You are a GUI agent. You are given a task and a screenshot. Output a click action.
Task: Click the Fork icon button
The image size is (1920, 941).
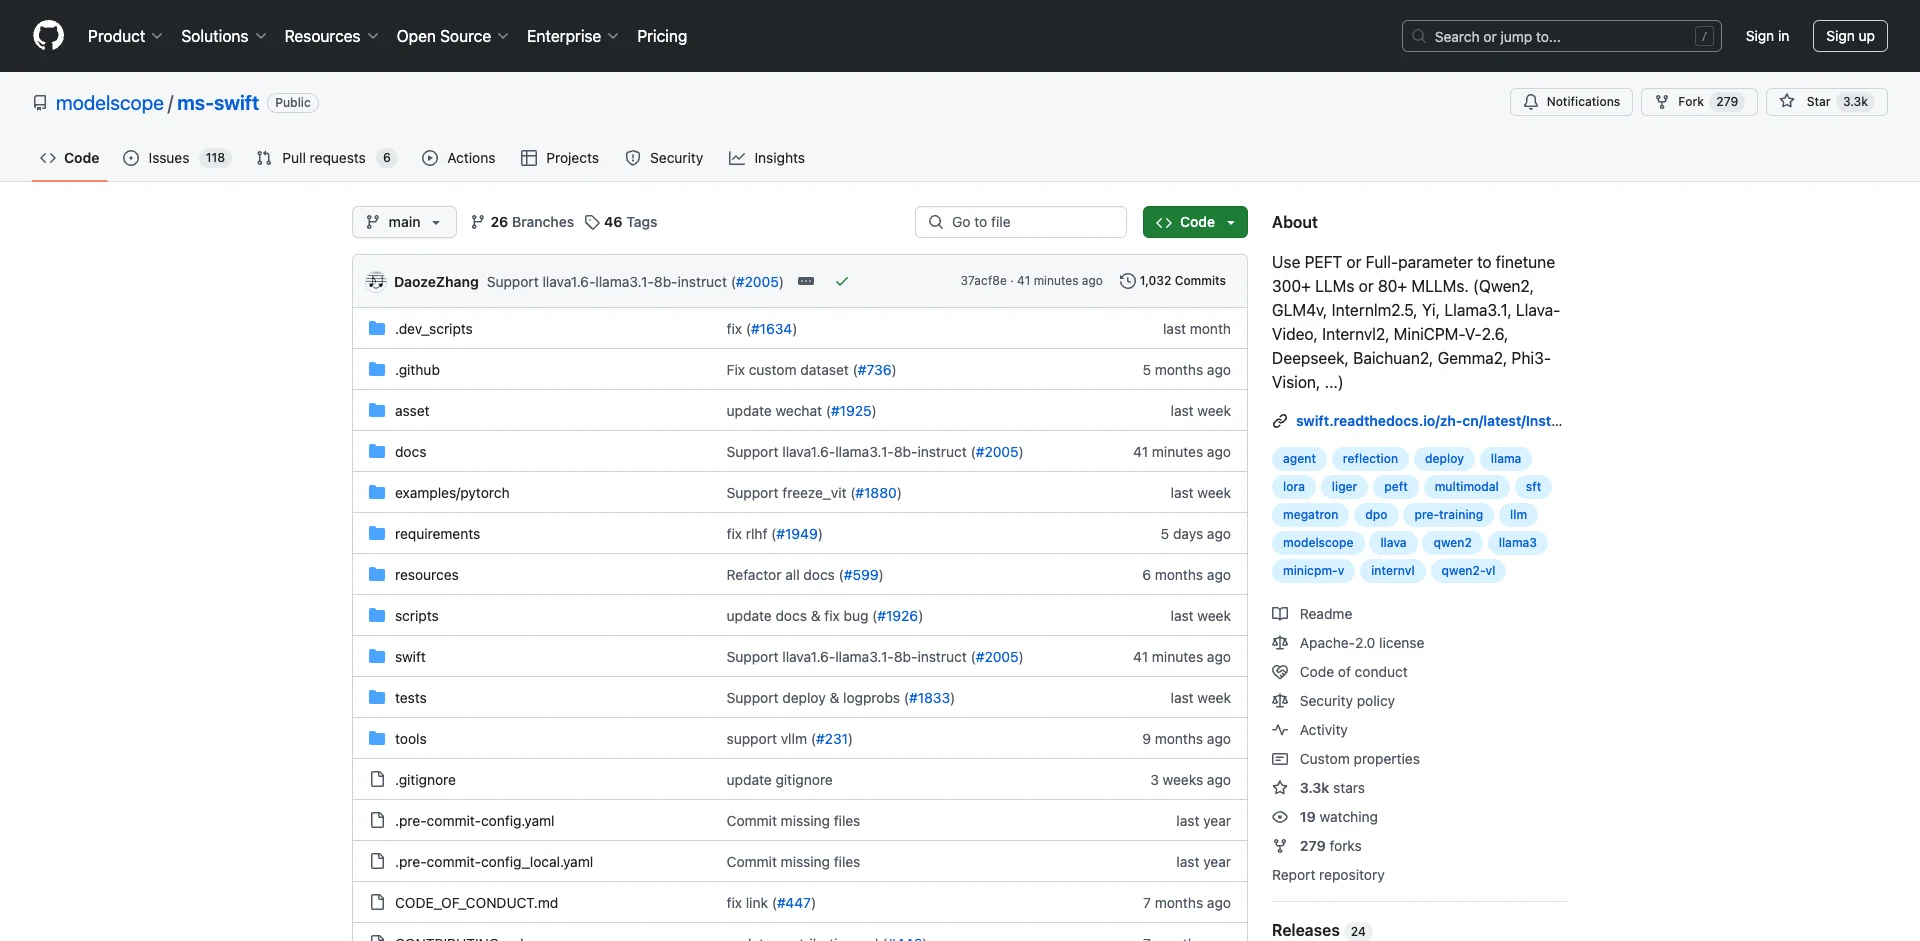pyautogui.click(x=1662, y=102)
